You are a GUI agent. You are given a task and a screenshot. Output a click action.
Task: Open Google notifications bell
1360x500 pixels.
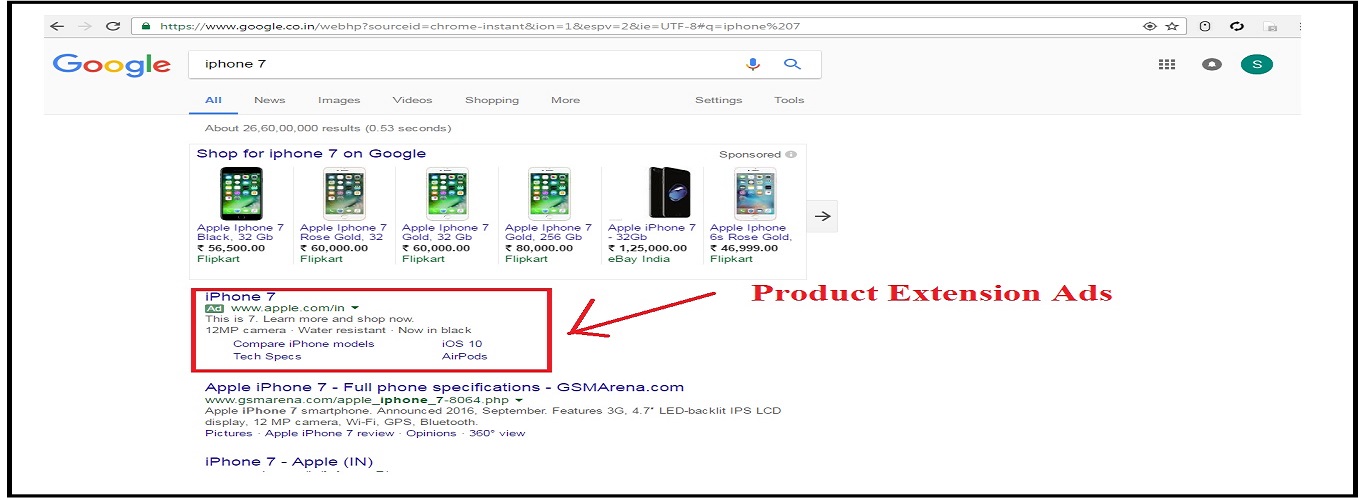click(x=1212, y=64)
